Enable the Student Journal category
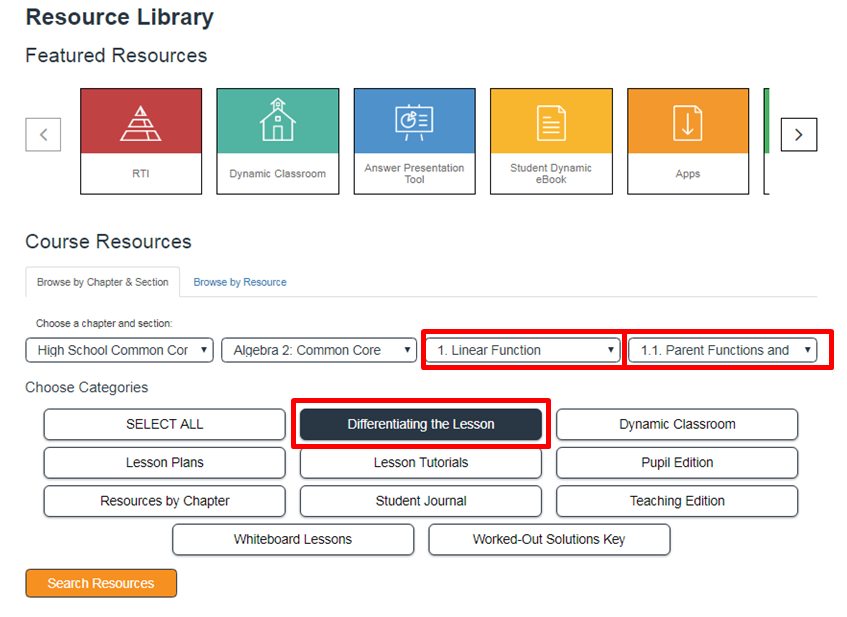 tap(421, 501)
